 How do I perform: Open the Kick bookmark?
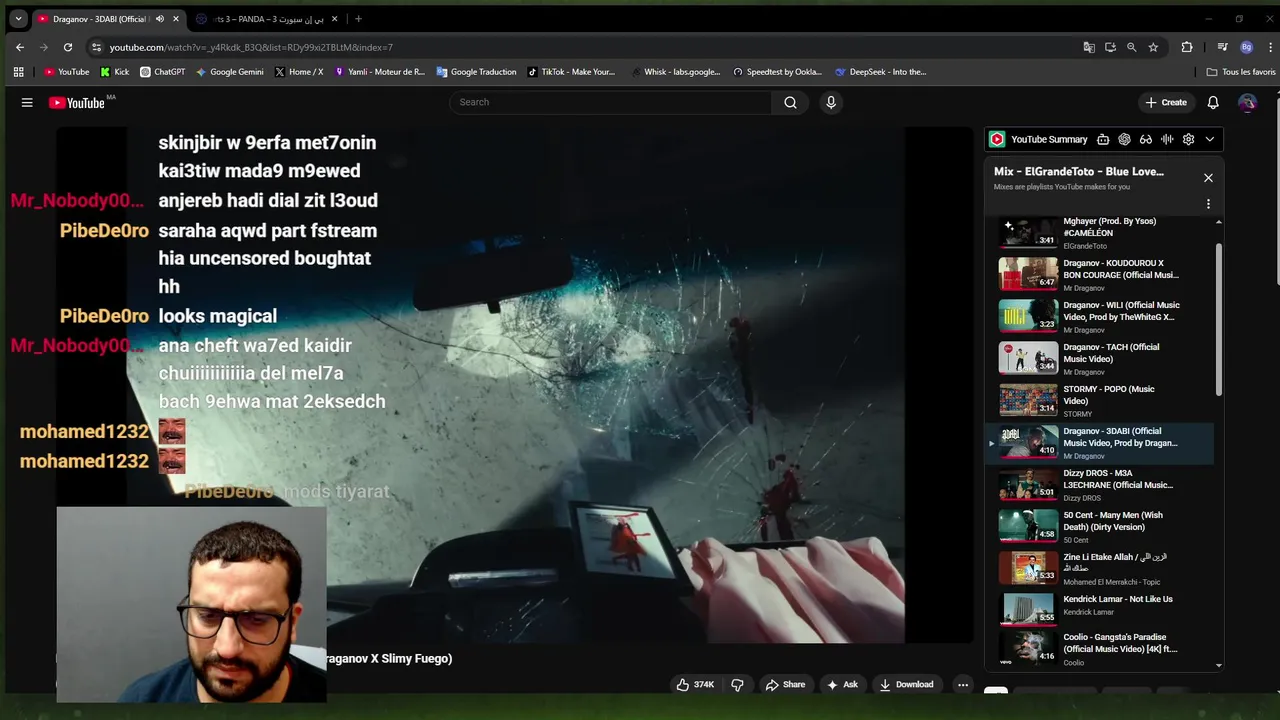[x=114, y=72]
